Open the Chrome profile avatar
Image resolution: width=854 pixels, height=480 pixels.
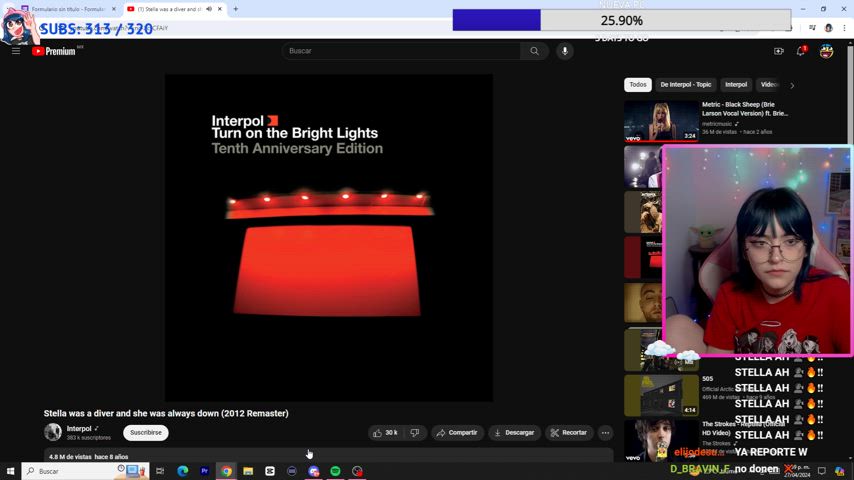click(x=828, y=28)
